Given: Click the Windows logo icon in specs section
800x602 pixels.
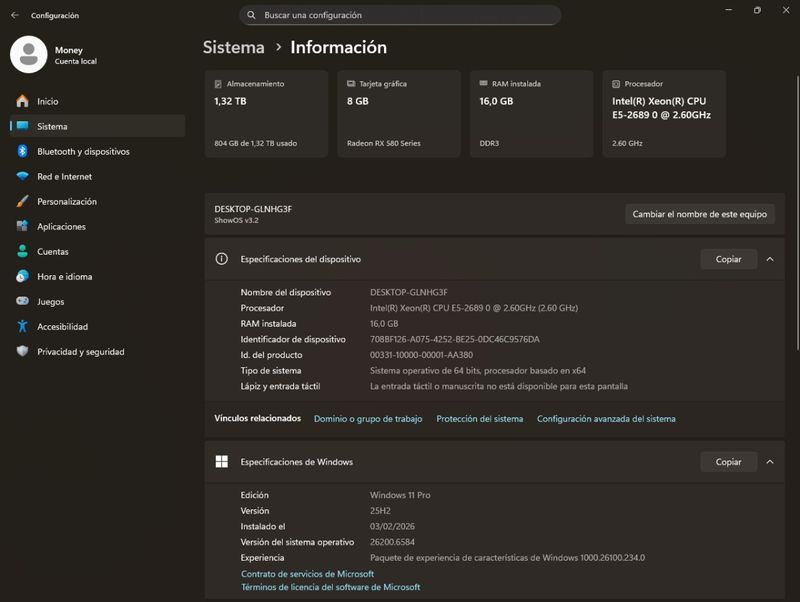Looking at the screenshot, I should pos(221,461).
